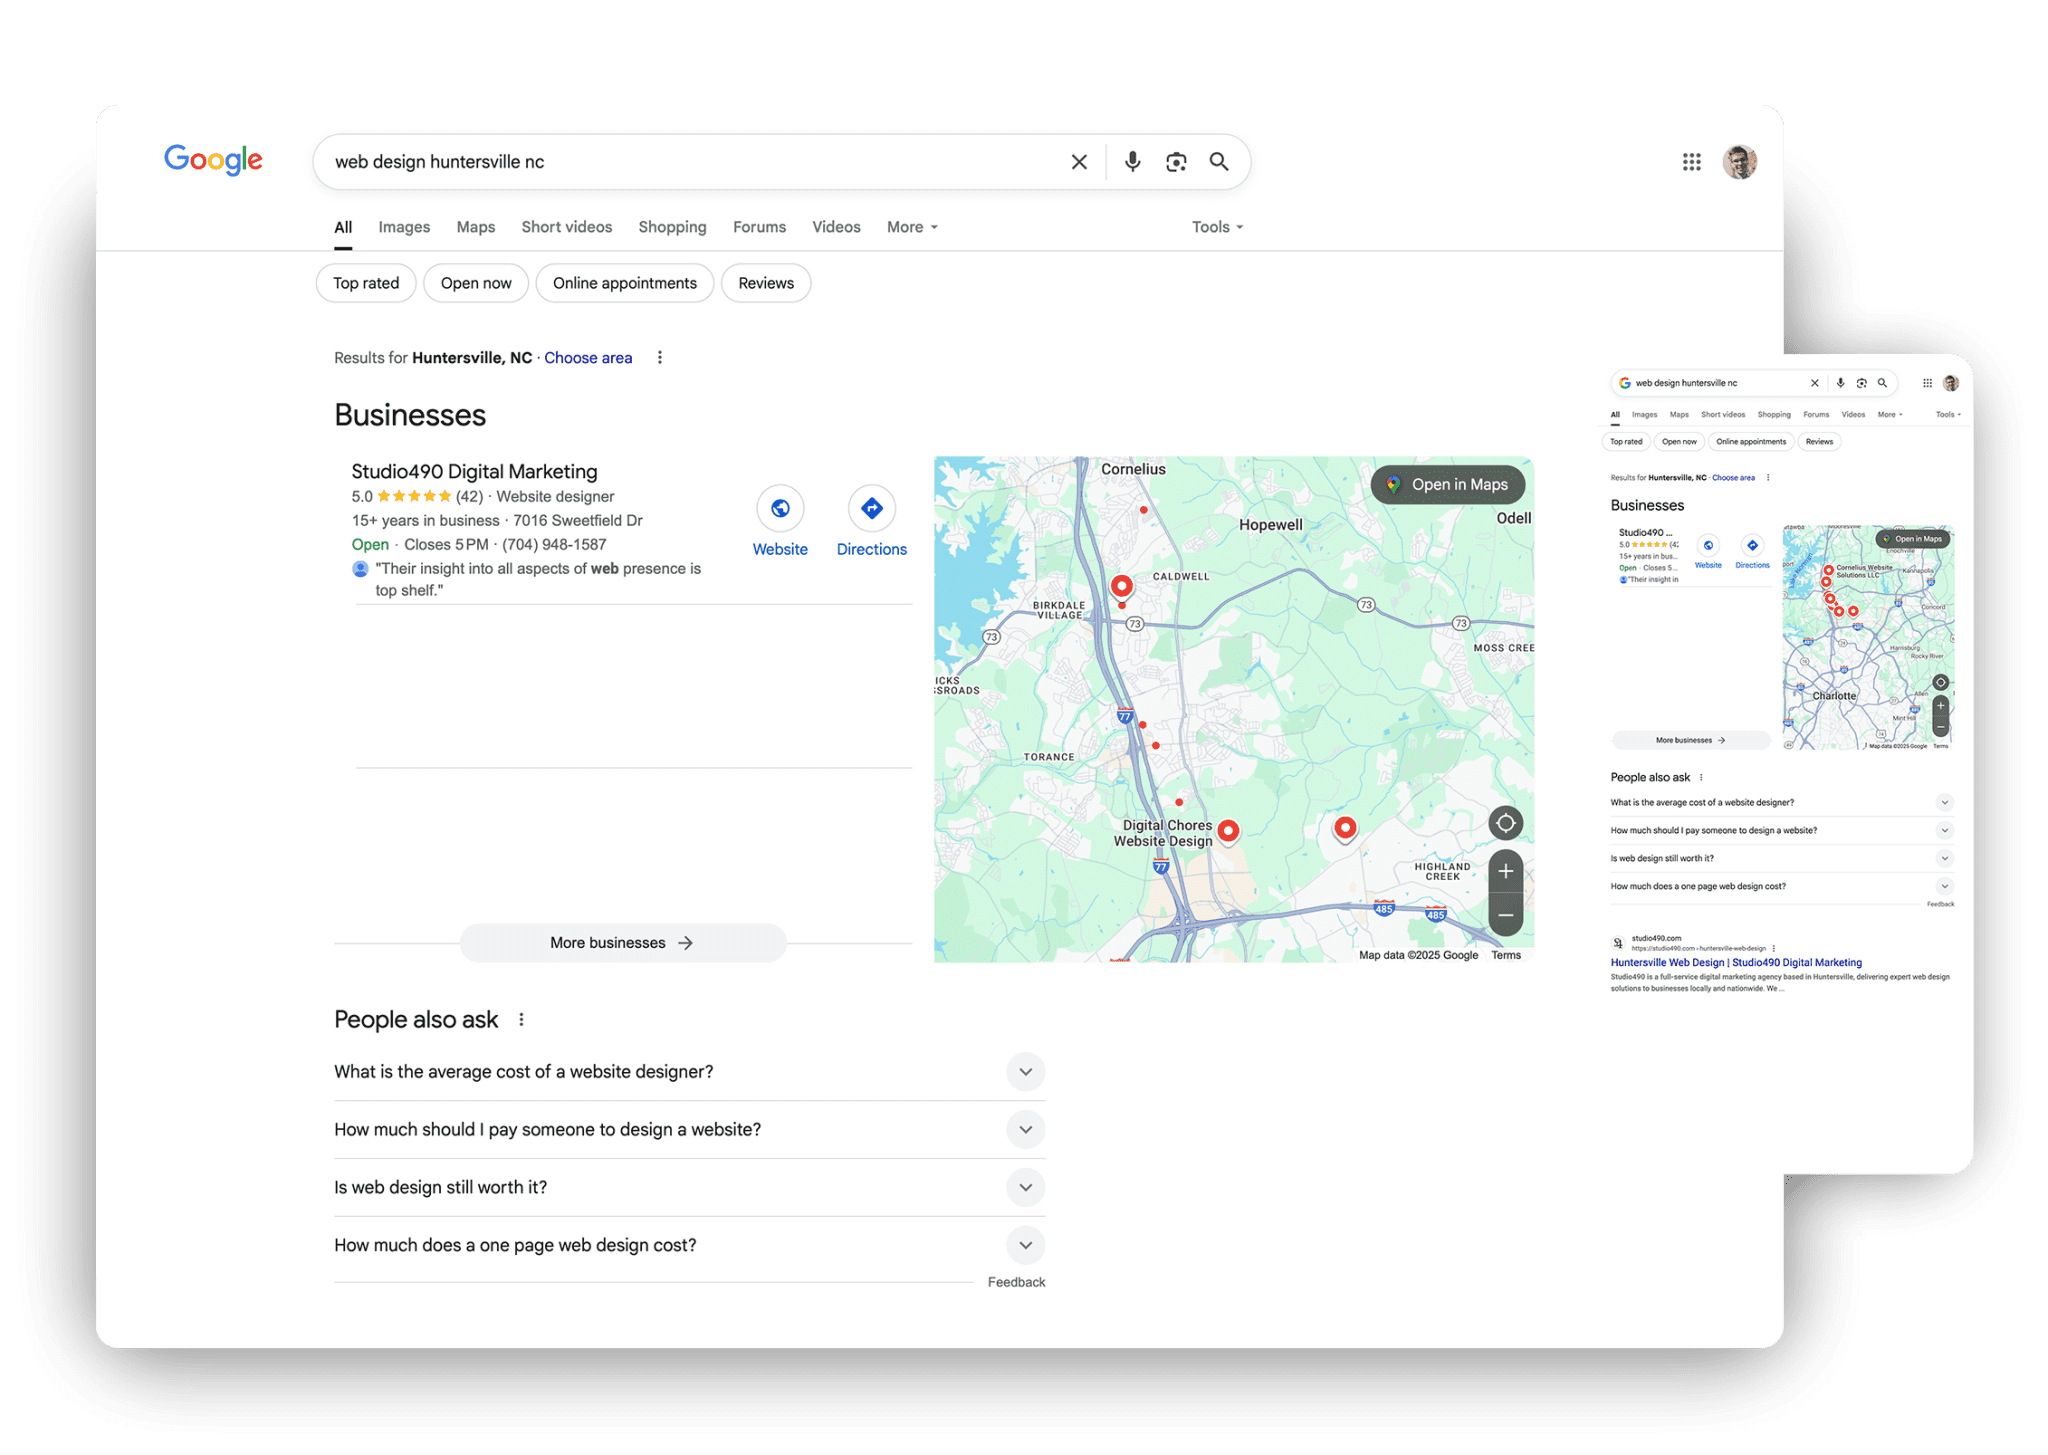Switch to the Videos tab
The image size is (2048, 1455).
click(x=836, y=227)
